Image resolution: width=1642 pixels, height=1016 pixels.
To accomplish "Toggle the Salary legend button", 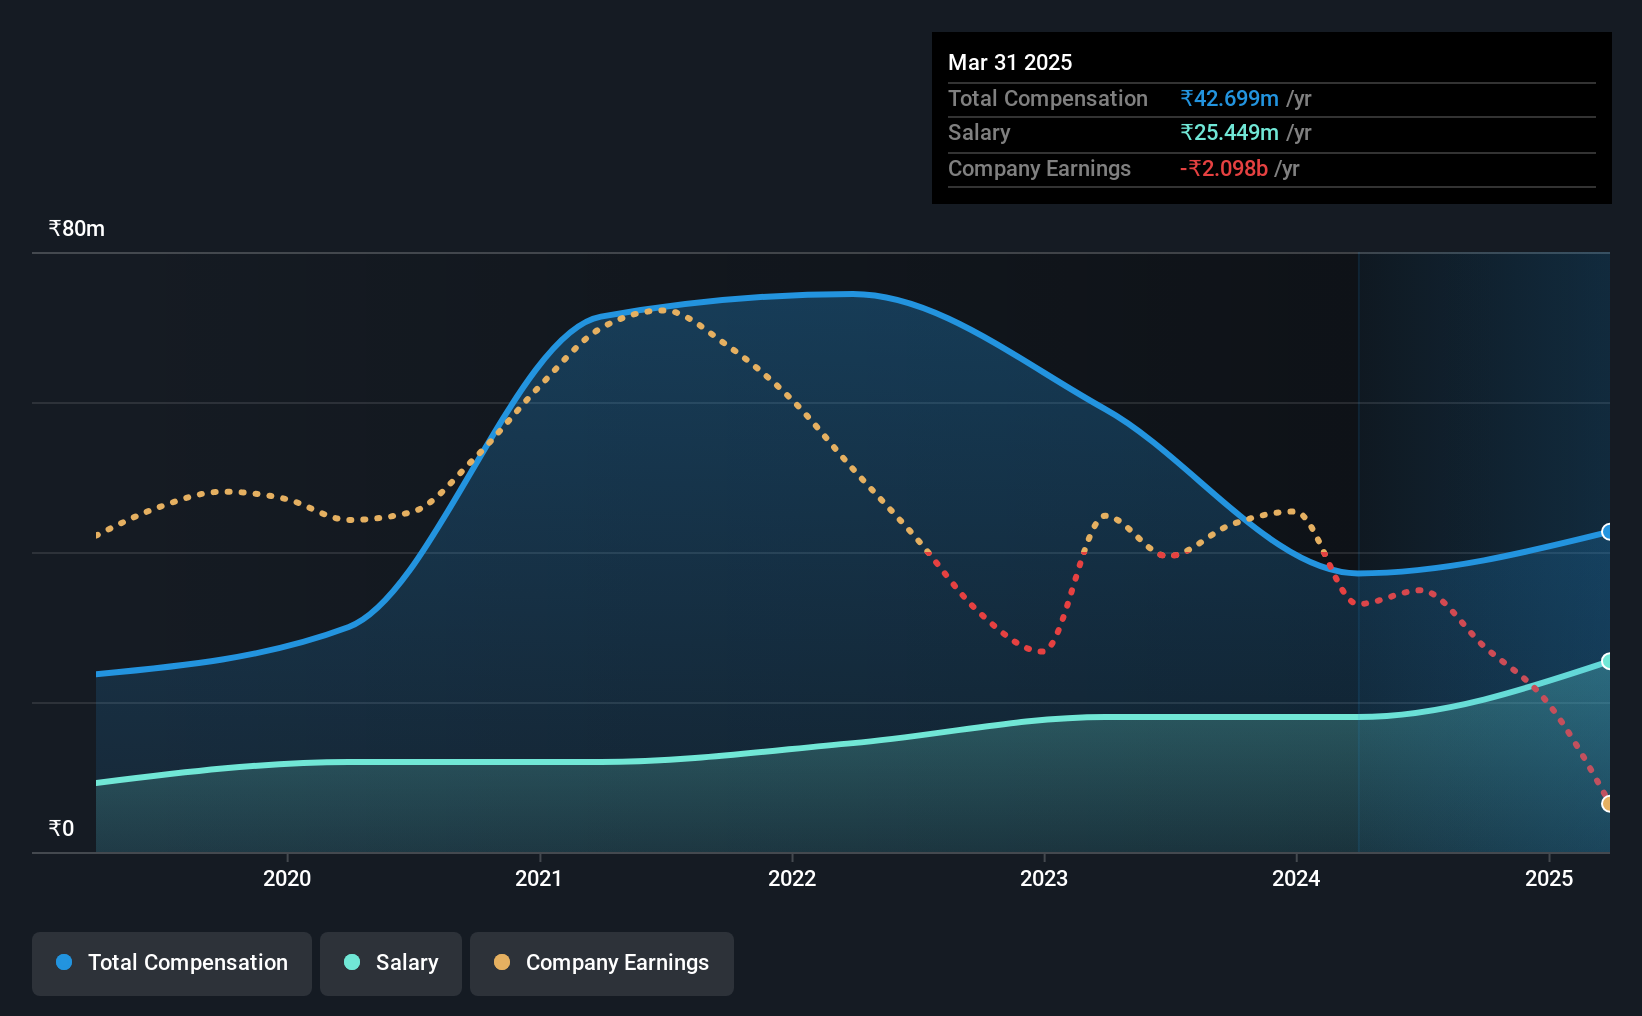I will [391, 963].
